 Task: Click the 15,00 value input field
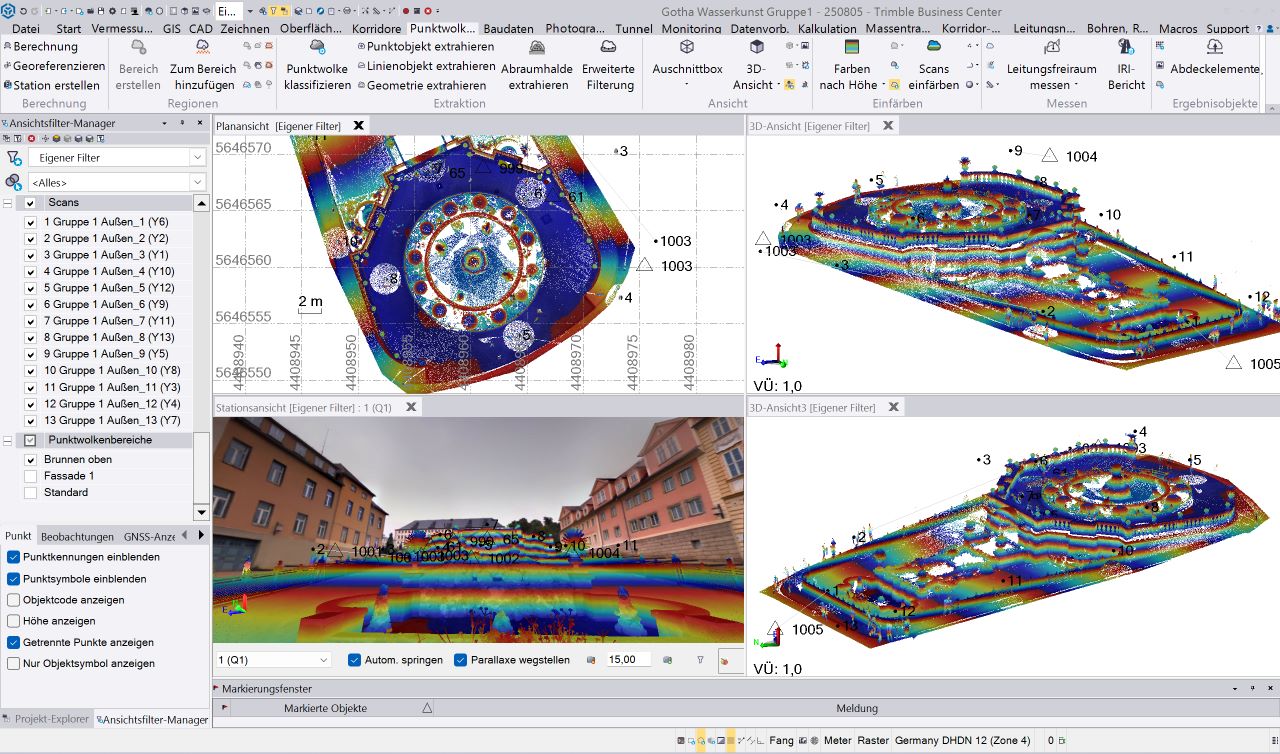click(628, 660)
